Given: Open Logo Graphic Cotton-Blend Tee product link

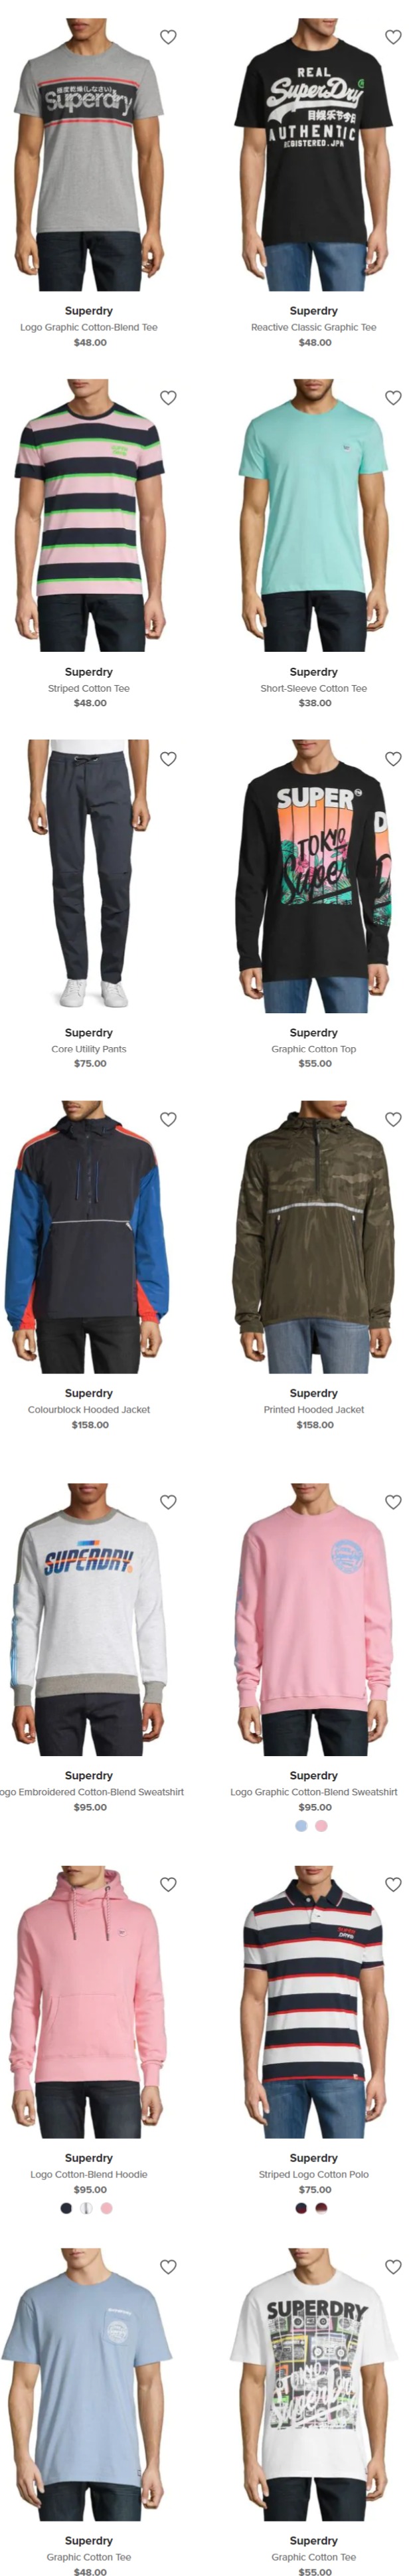Looking at the screenshot, I should coord(89,327).
